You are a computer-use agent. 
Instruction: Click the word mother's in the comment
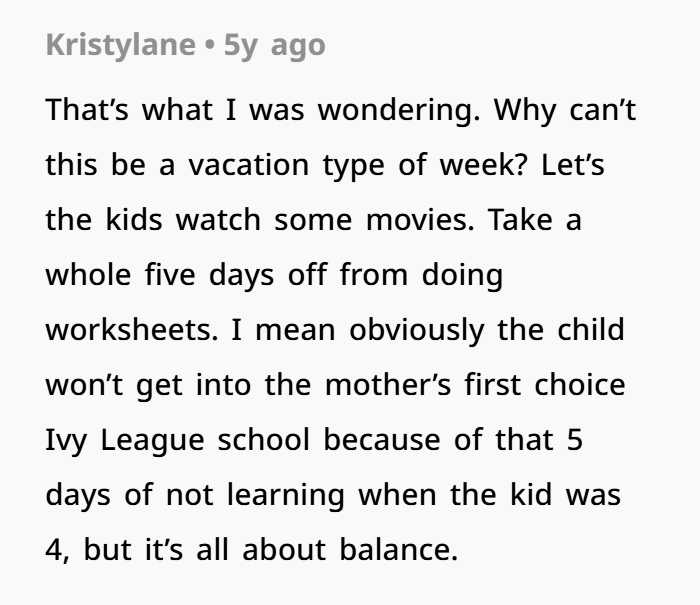coord(388,385)
